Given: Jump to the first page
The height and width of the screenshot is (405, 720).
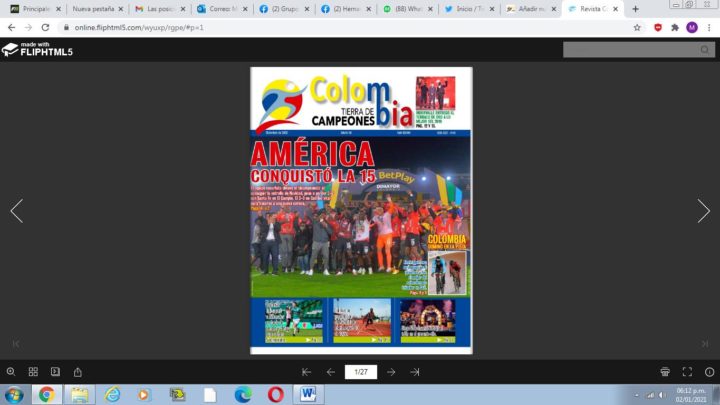Looking at the screenshot, I should tap(306, 372).
